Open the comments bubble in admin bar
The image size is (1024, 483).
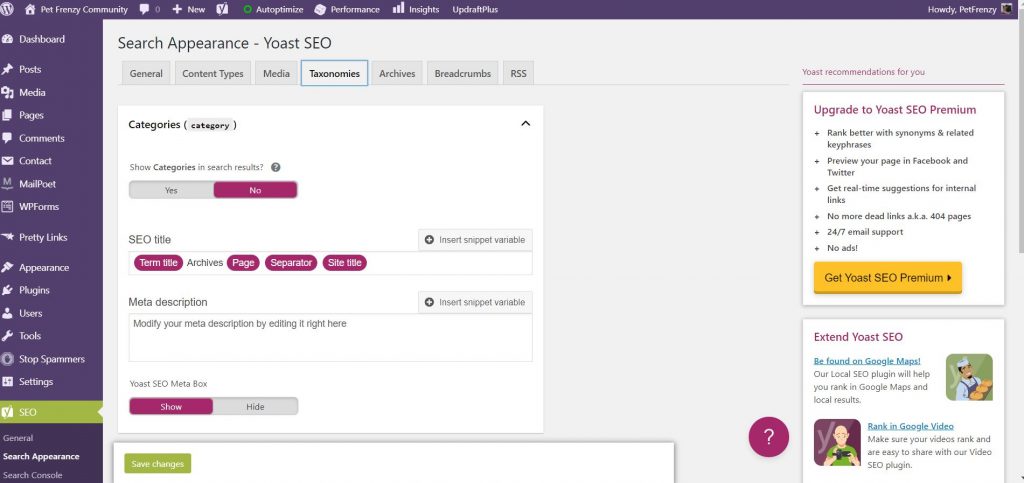(144, 10)
